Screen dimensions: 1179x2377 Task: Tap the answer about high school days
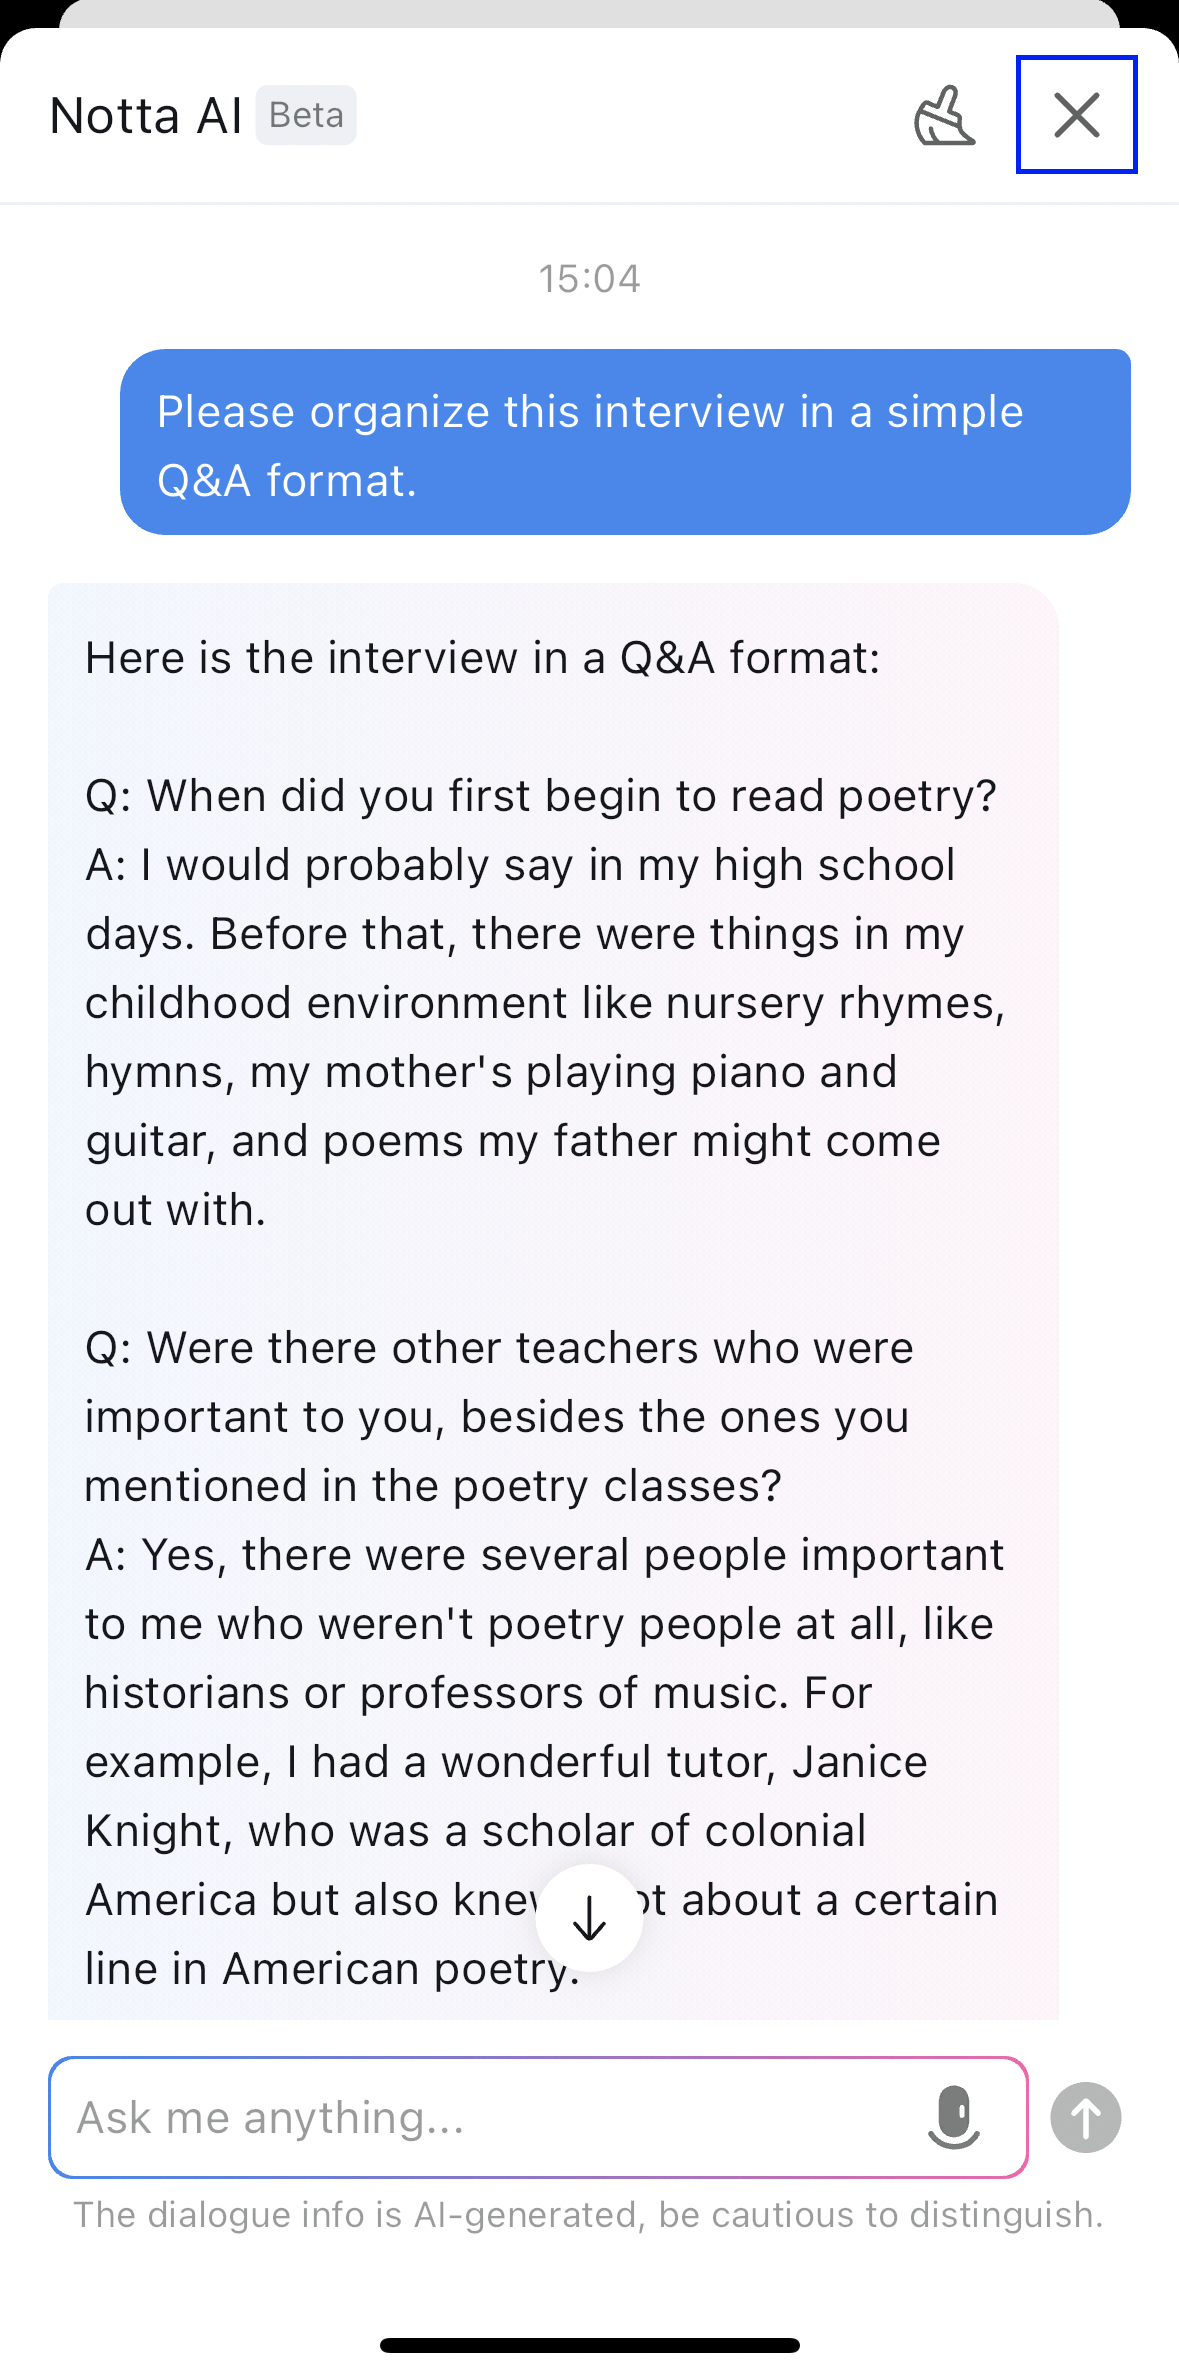point(545,1037)
